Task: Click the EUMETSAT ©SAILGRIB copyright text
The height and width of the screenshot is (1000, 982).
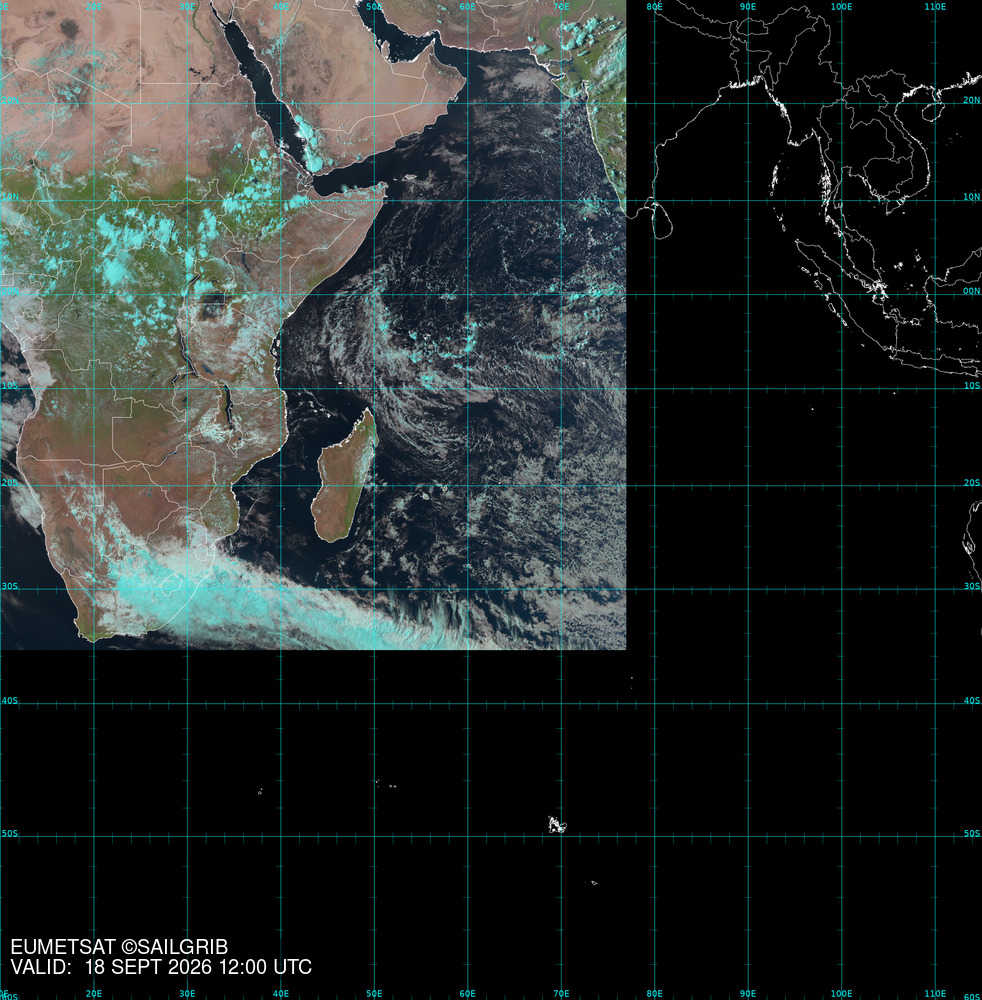Action: pyautogui.click(x=119, y=946)
